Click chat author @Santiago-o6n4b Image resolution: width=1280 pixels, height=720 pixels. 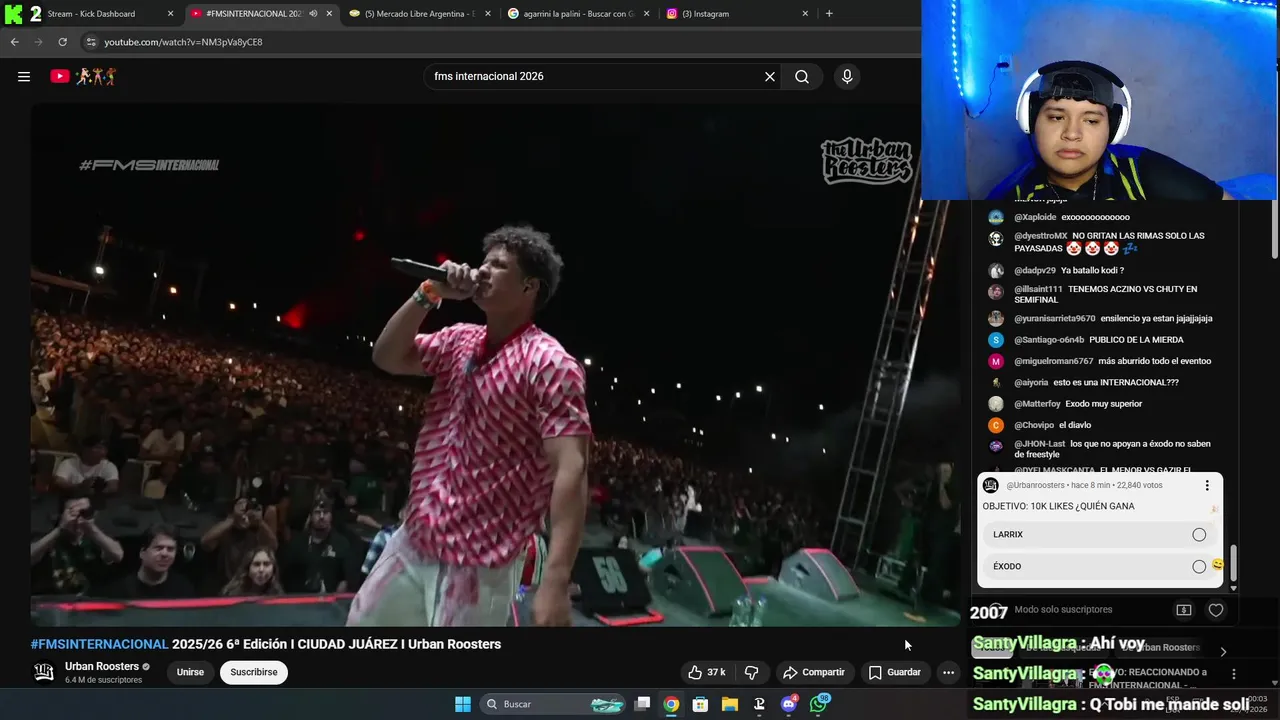pos(1049,340)
